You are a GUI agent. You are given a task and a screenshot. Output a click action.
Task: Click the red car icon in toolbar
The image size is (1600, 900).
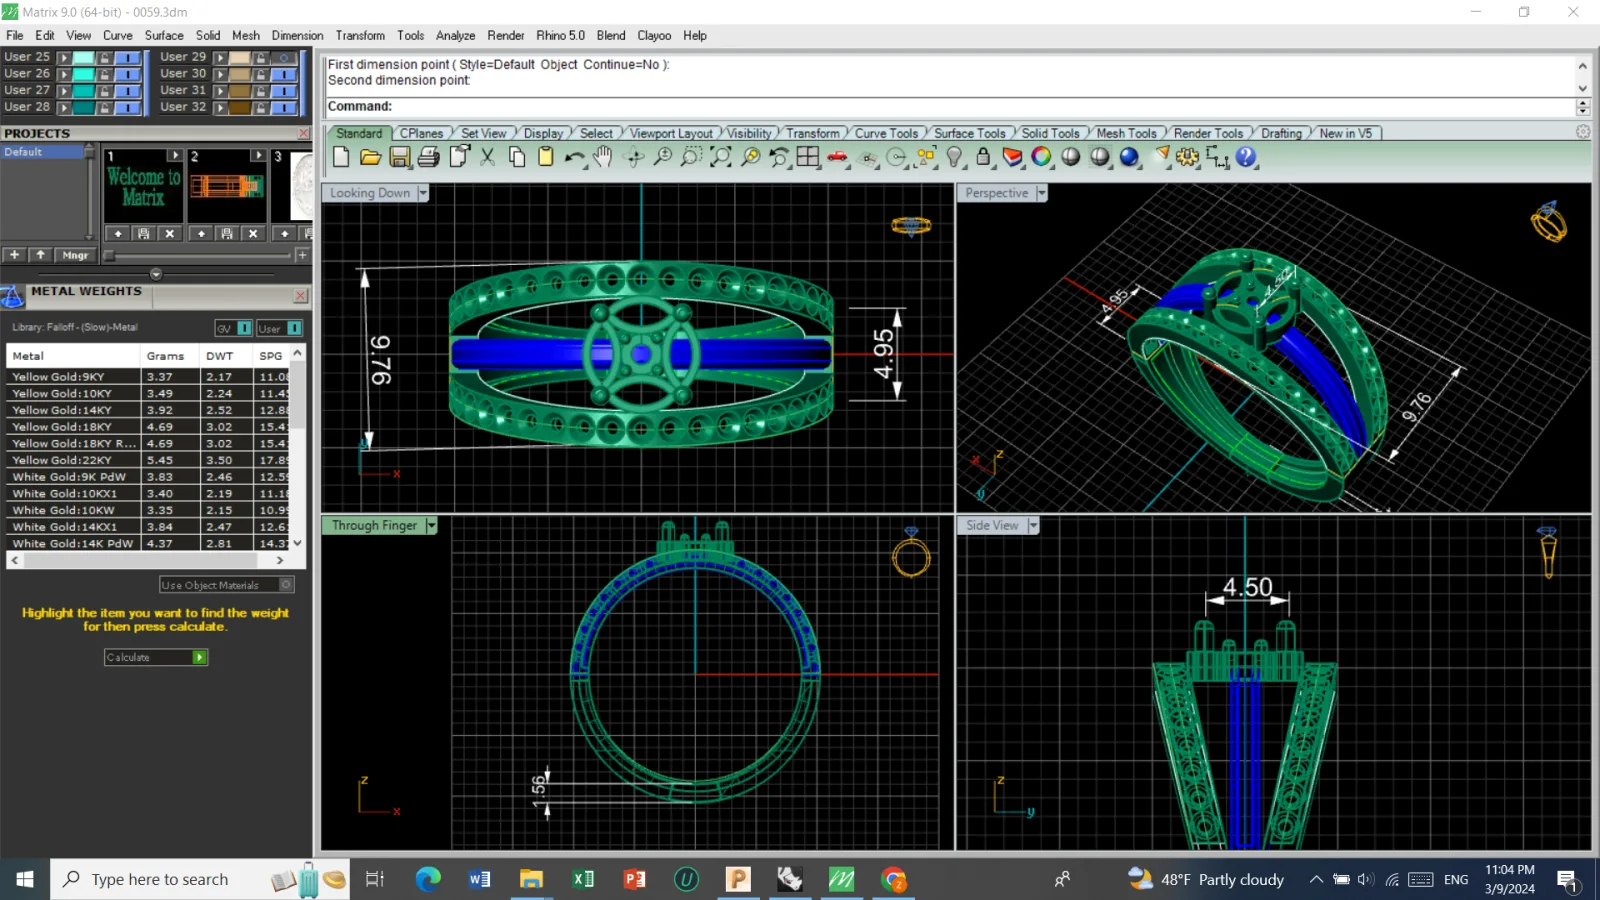pyautogui.click(x=838, y=157)
